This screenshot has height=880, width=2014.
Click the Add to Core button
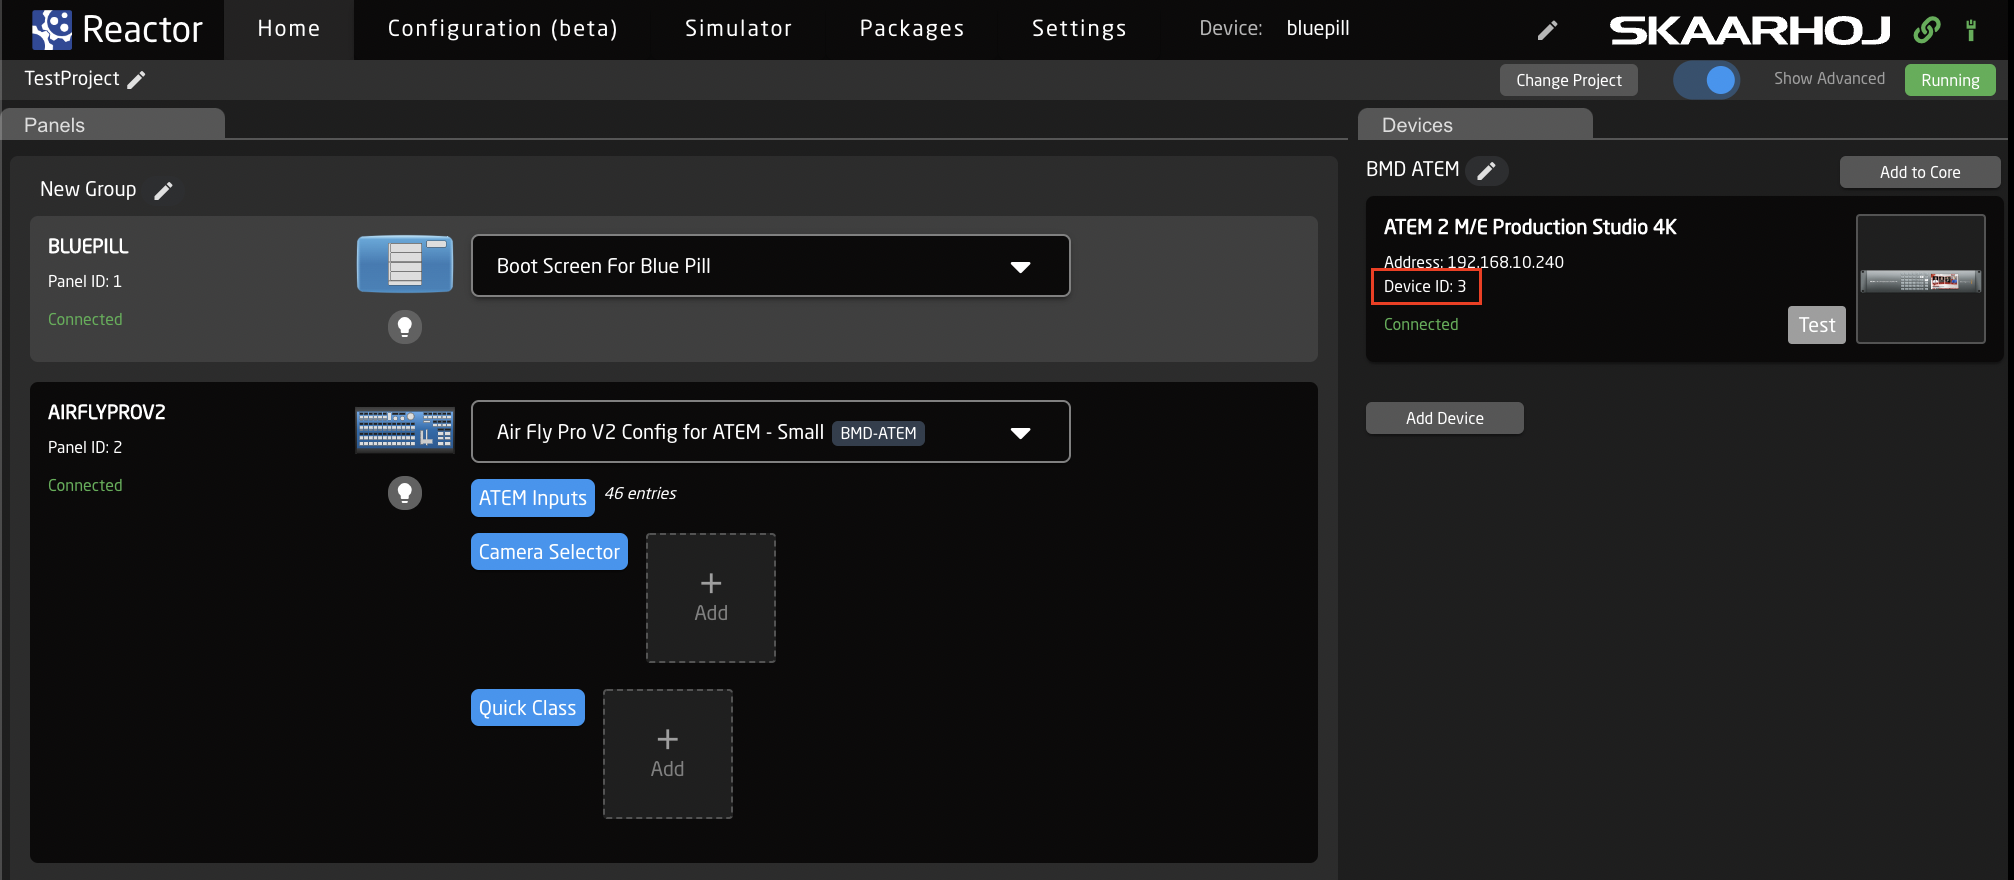1920,172
